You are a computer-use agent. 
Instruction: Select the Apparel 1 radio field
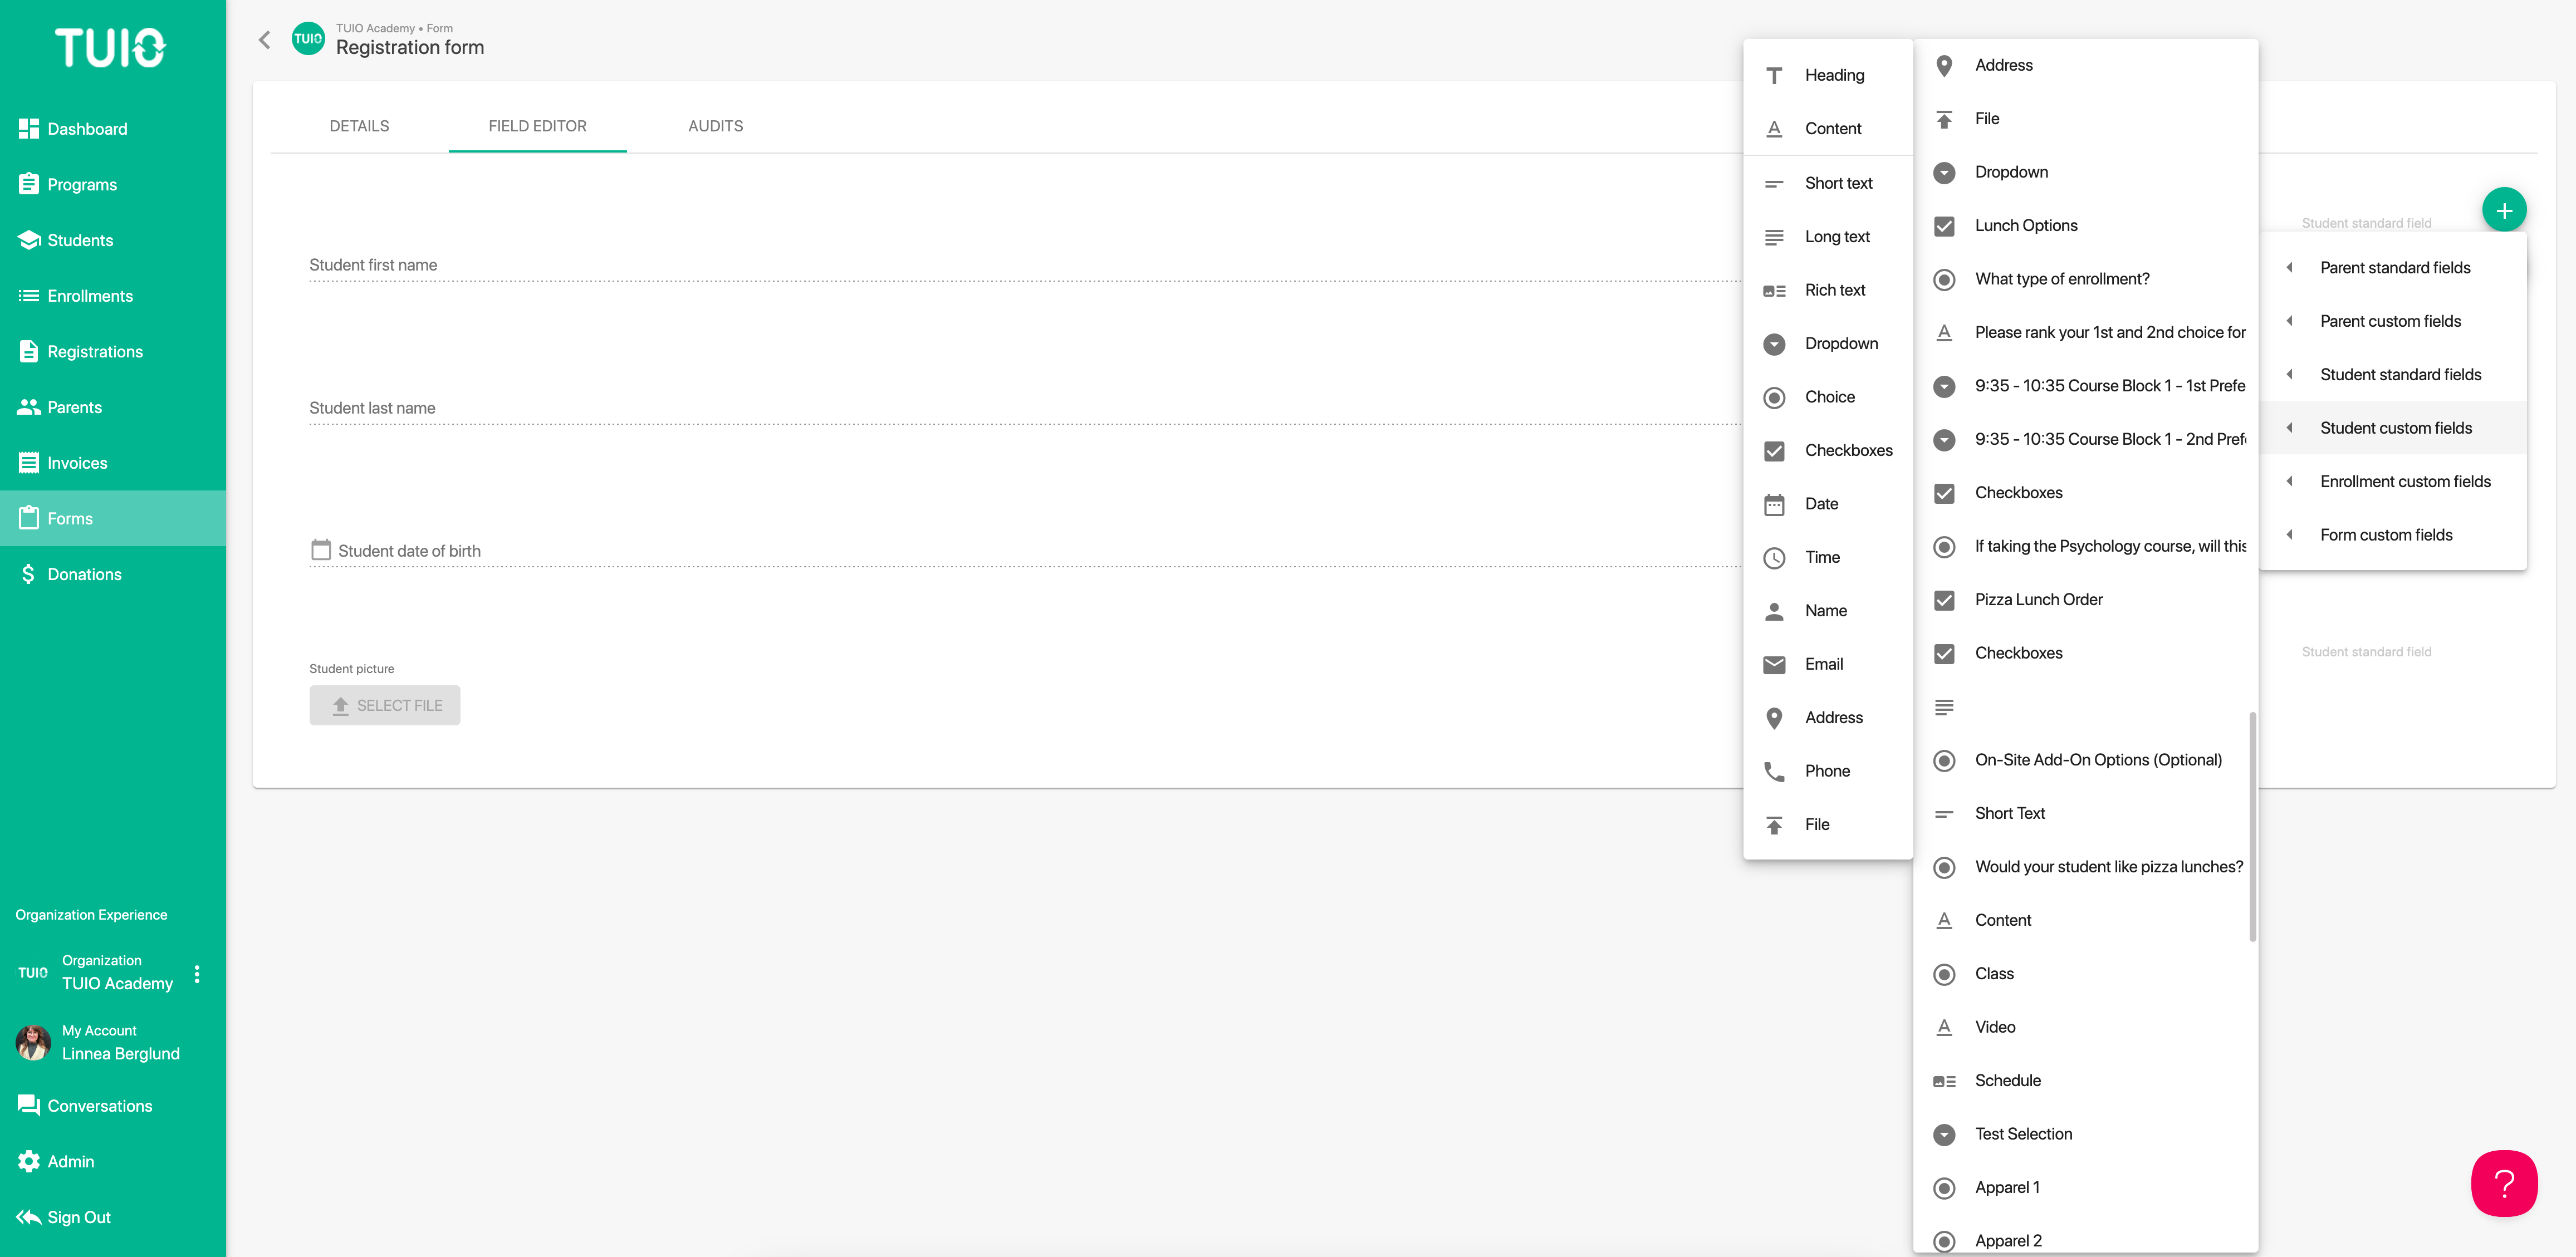2007,1187
